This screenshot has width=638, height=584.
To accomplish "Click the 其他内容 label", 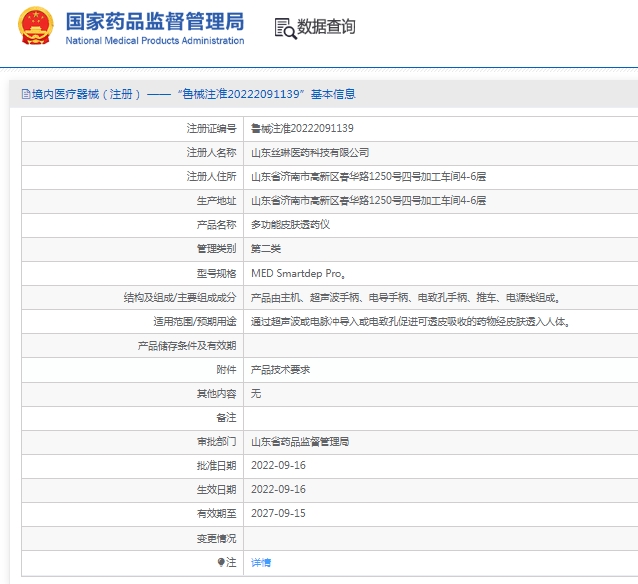I will [x=216, y=394].
